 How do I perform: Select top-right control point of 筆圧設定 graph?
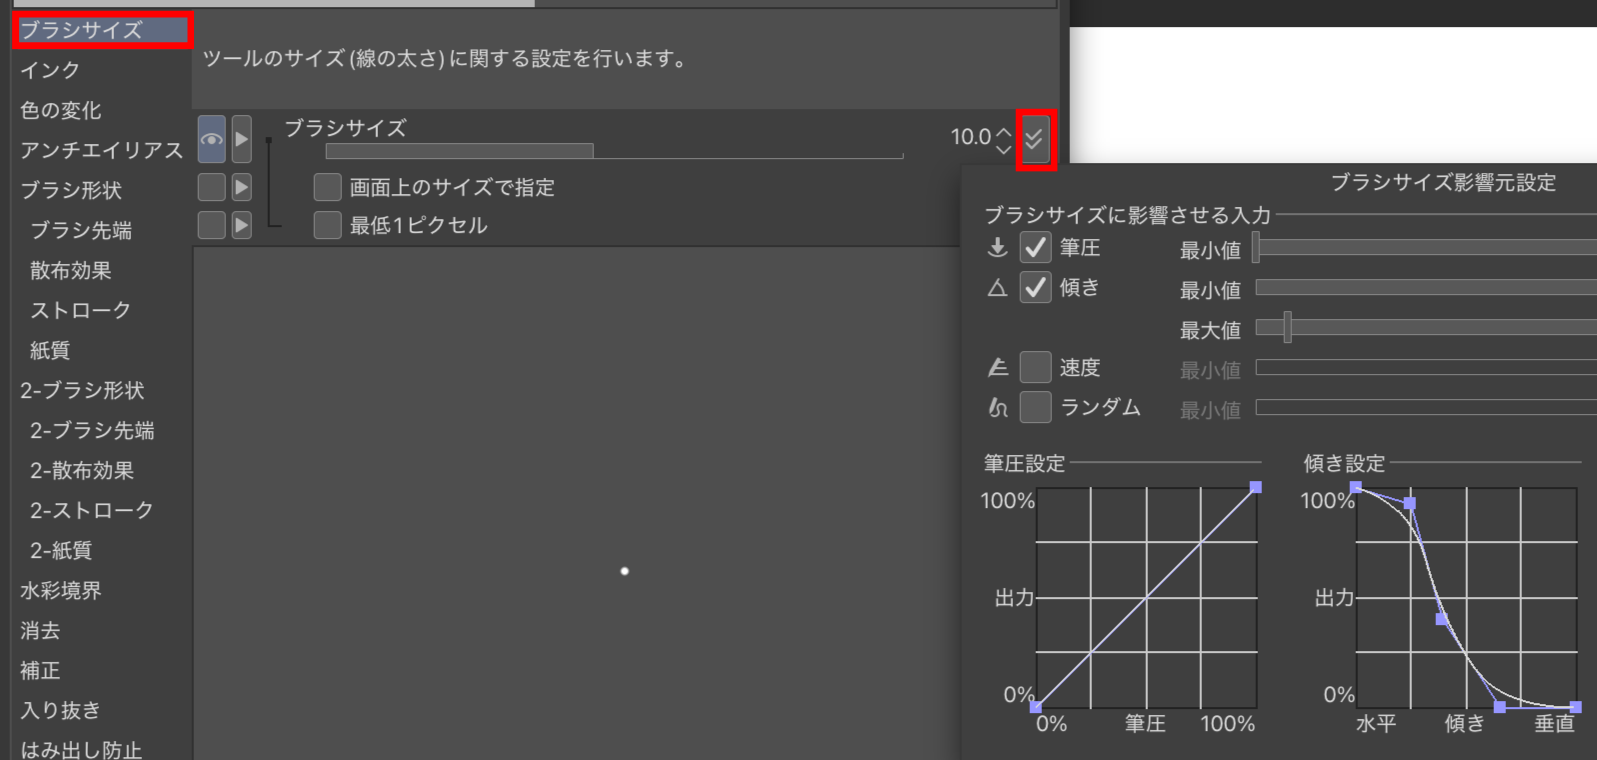pyautogui.click(x=1256, y=487)
